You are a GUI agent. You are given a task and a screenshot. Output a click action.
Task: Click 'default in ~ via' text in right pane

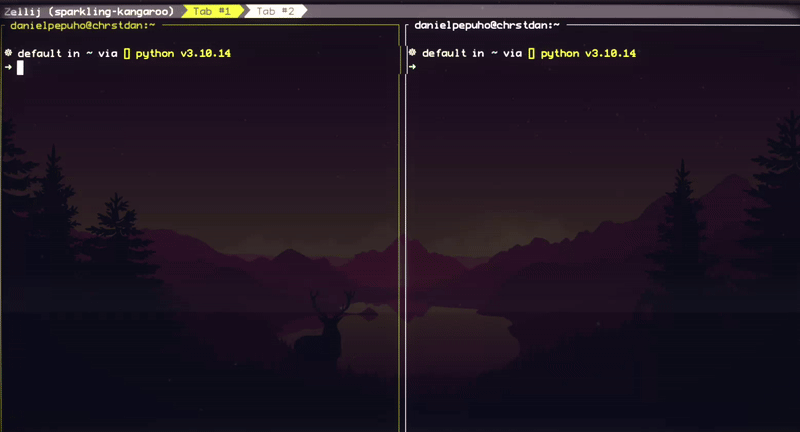(x=472, y=53)
